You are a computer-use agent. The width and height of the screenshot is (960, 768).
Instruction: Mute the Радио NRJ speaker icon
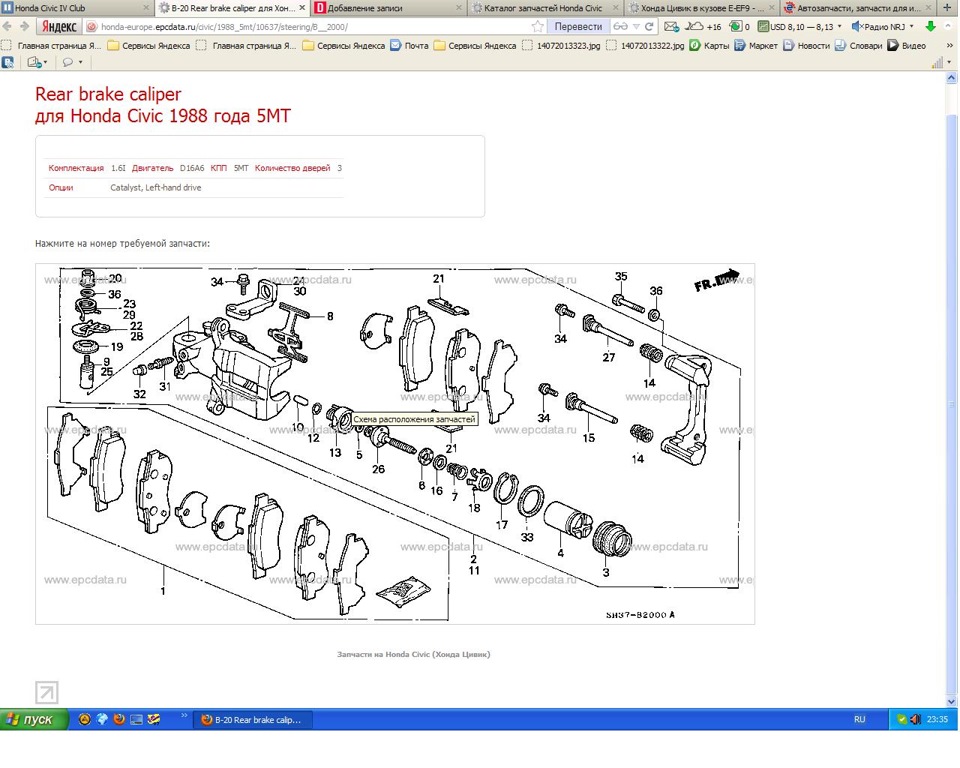857,26
